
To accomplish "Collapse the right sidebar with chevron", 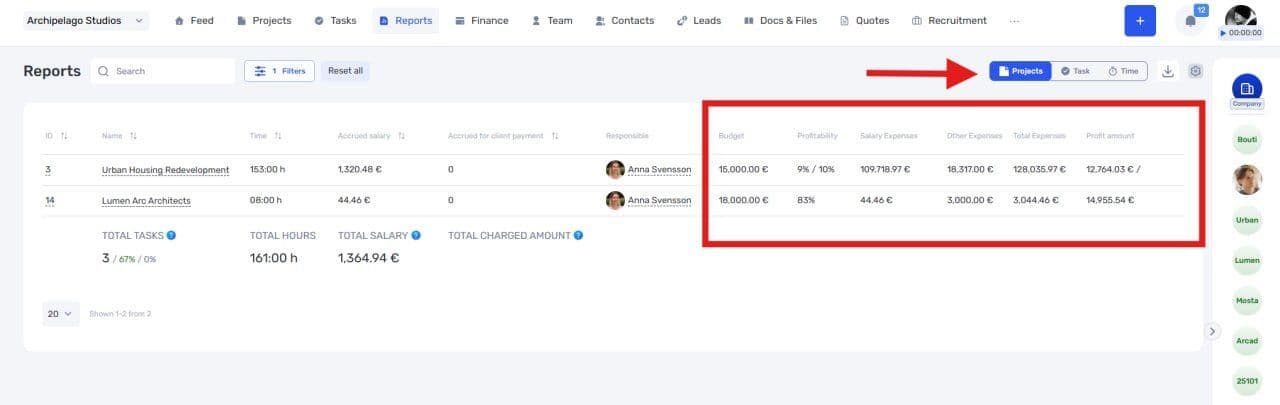I will click(1213, 331).
